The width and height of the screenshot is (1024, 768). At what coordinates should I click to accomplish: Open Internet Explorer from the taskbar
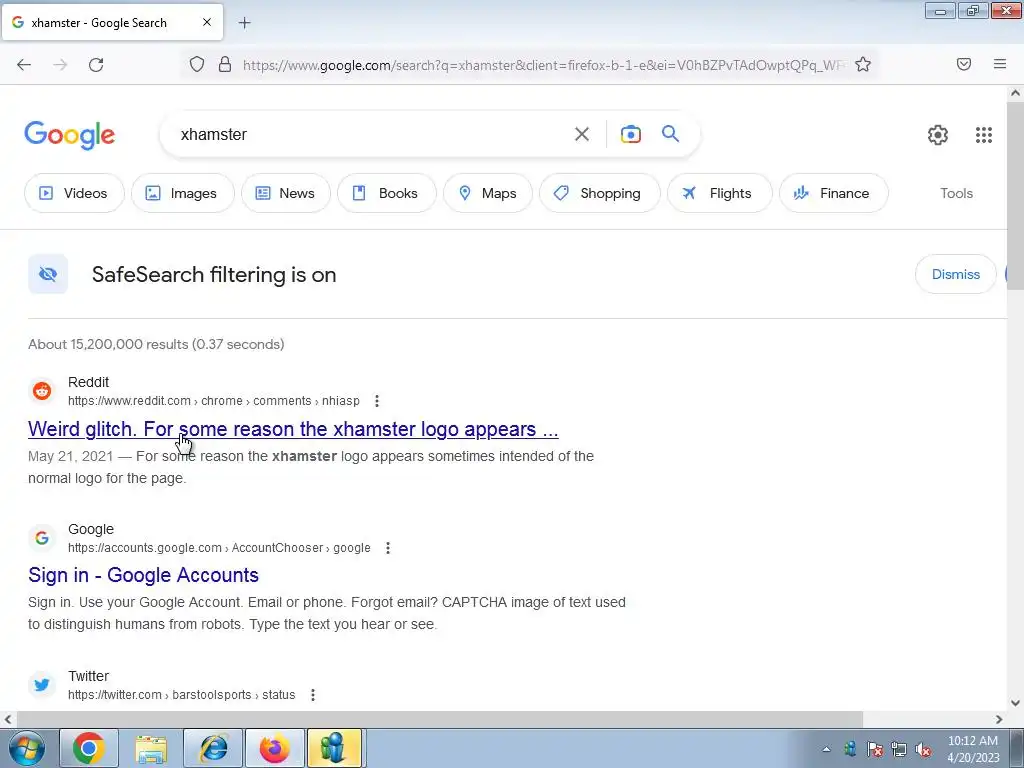tap(213, 748)
